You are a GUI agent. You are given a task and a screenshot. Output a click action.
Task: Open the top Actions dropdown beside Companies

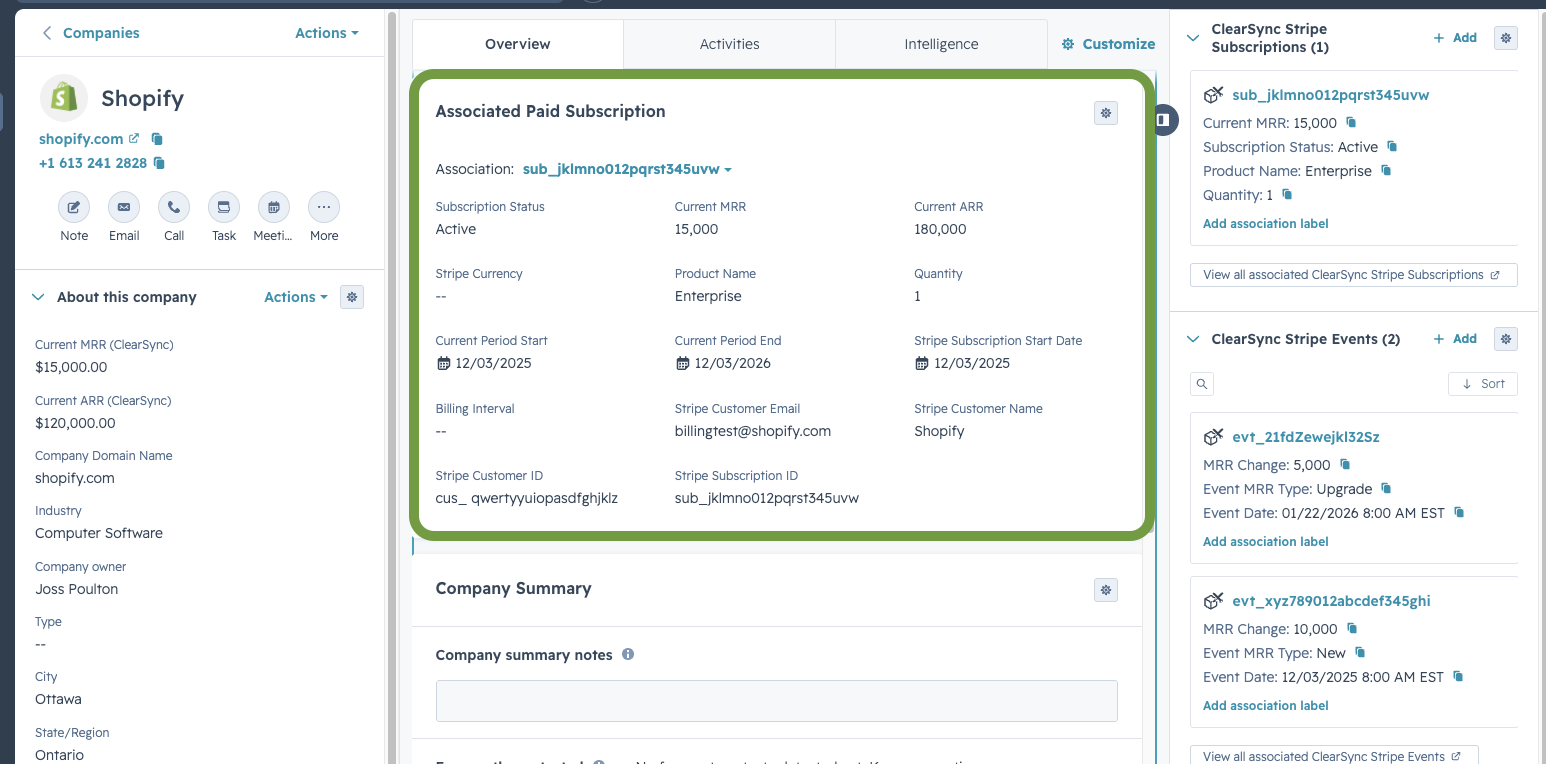point(327,33)
